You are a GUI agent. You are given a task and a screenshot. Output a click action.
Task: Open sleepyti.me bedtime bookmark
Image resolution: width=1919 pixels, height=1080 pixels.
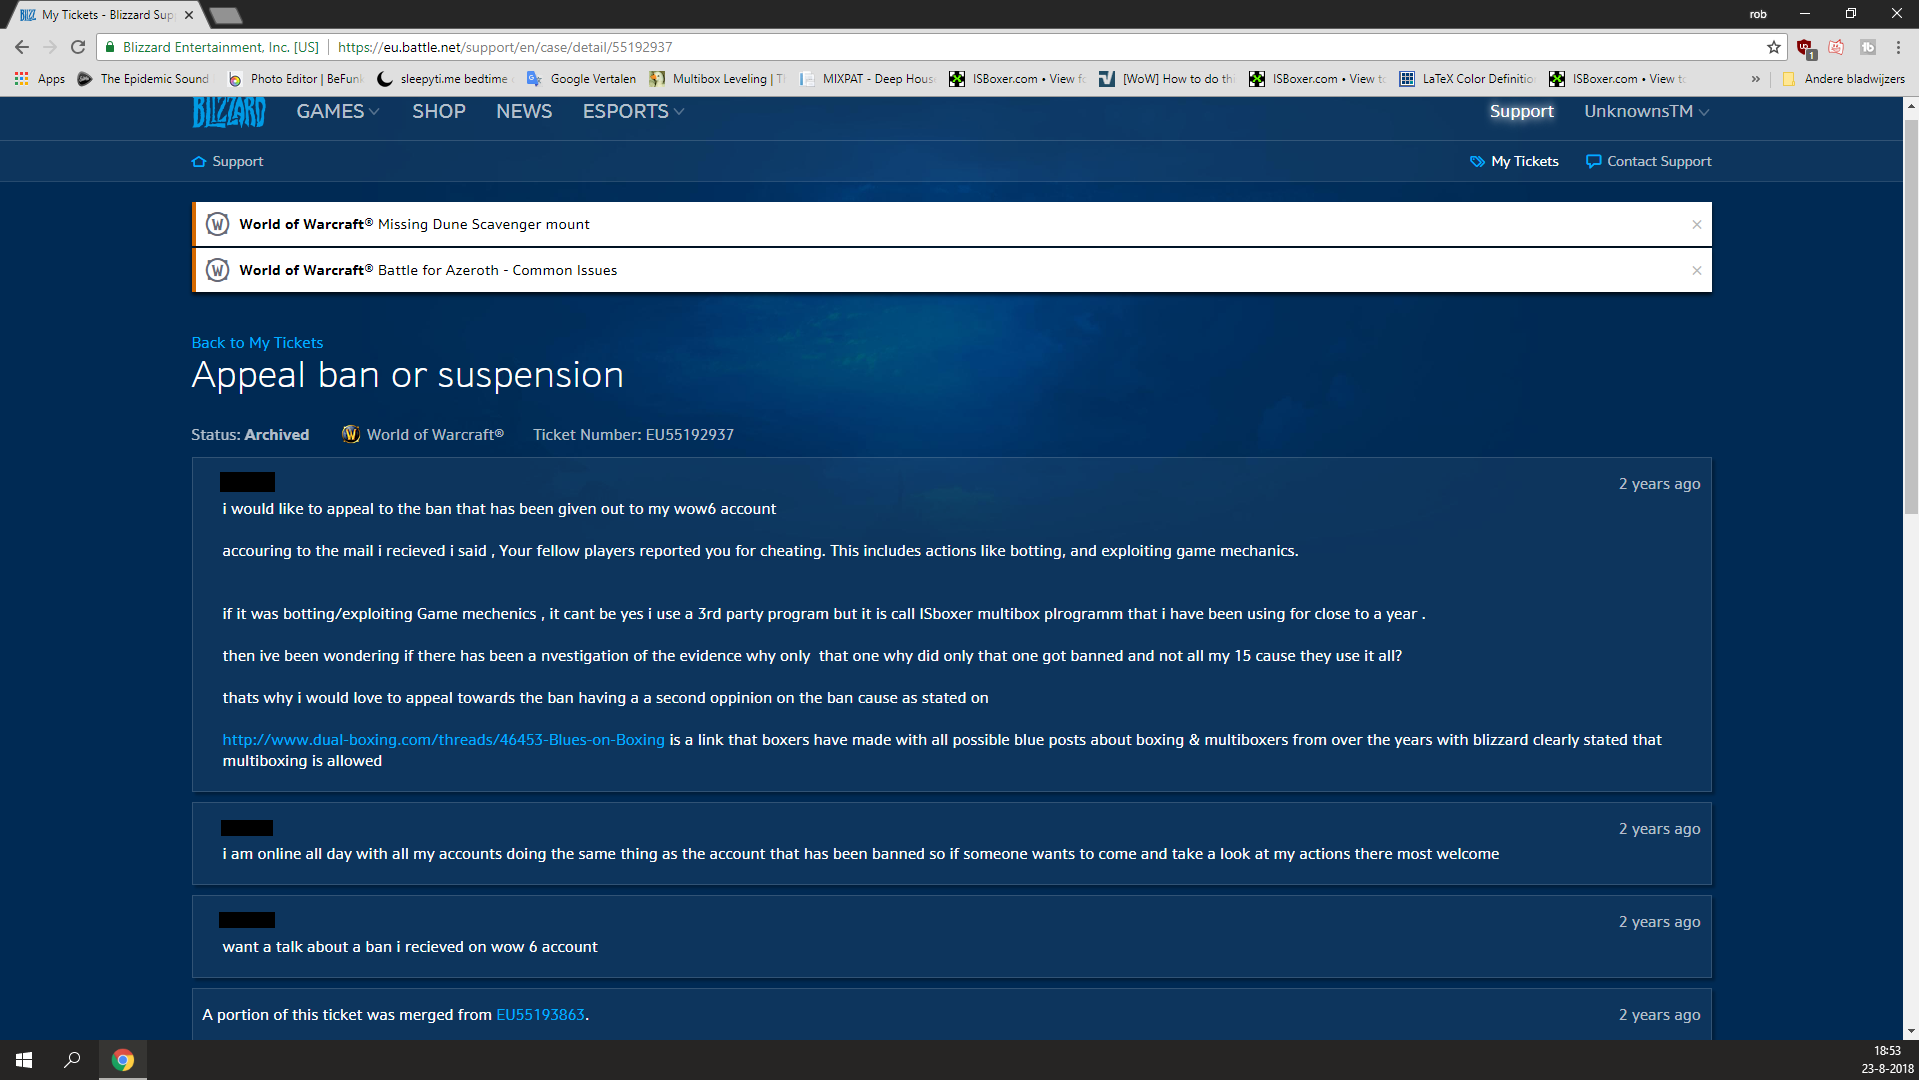(x=444, y=79)
